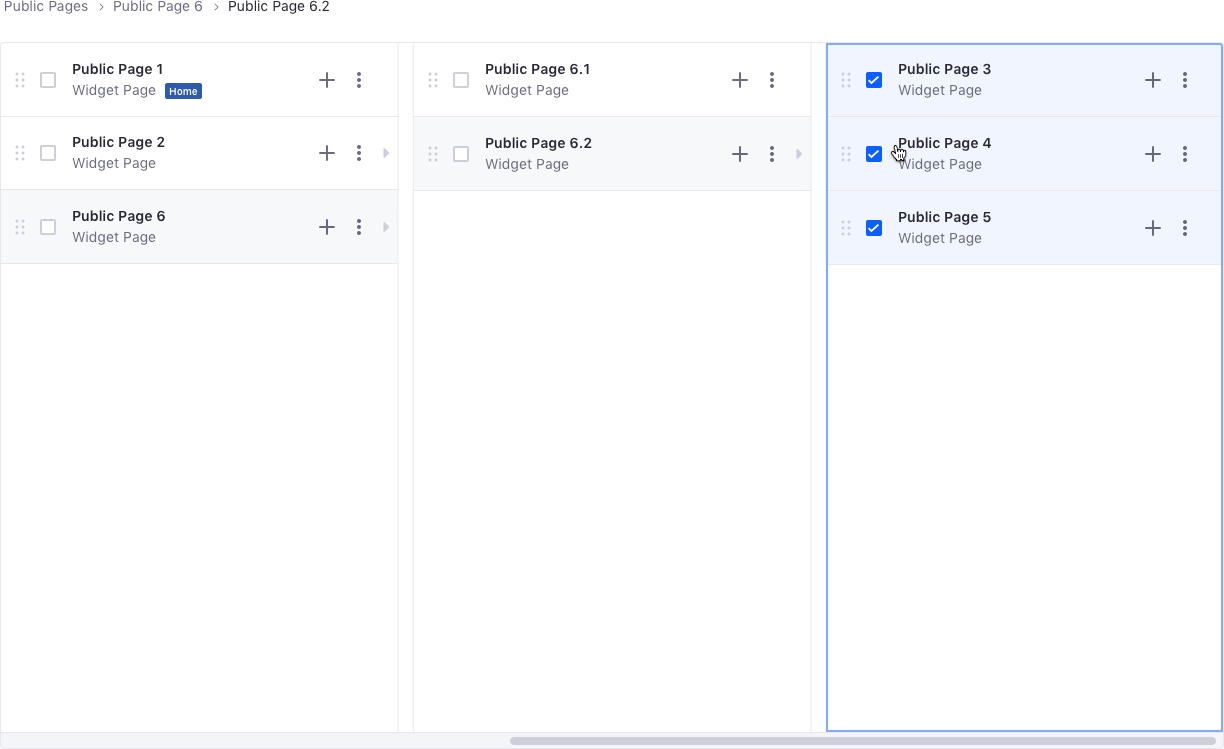Viewport: 1224px width, 749px height.
Task: Select the Public Page 6.1 checkbox
Action: coord(461,80)
